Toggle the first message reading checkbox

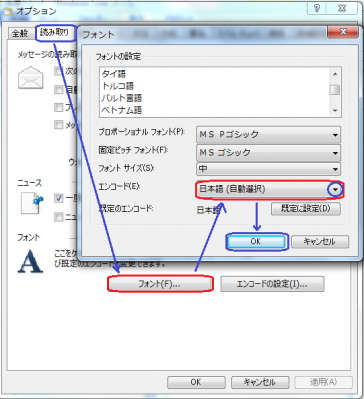(58, 71)
